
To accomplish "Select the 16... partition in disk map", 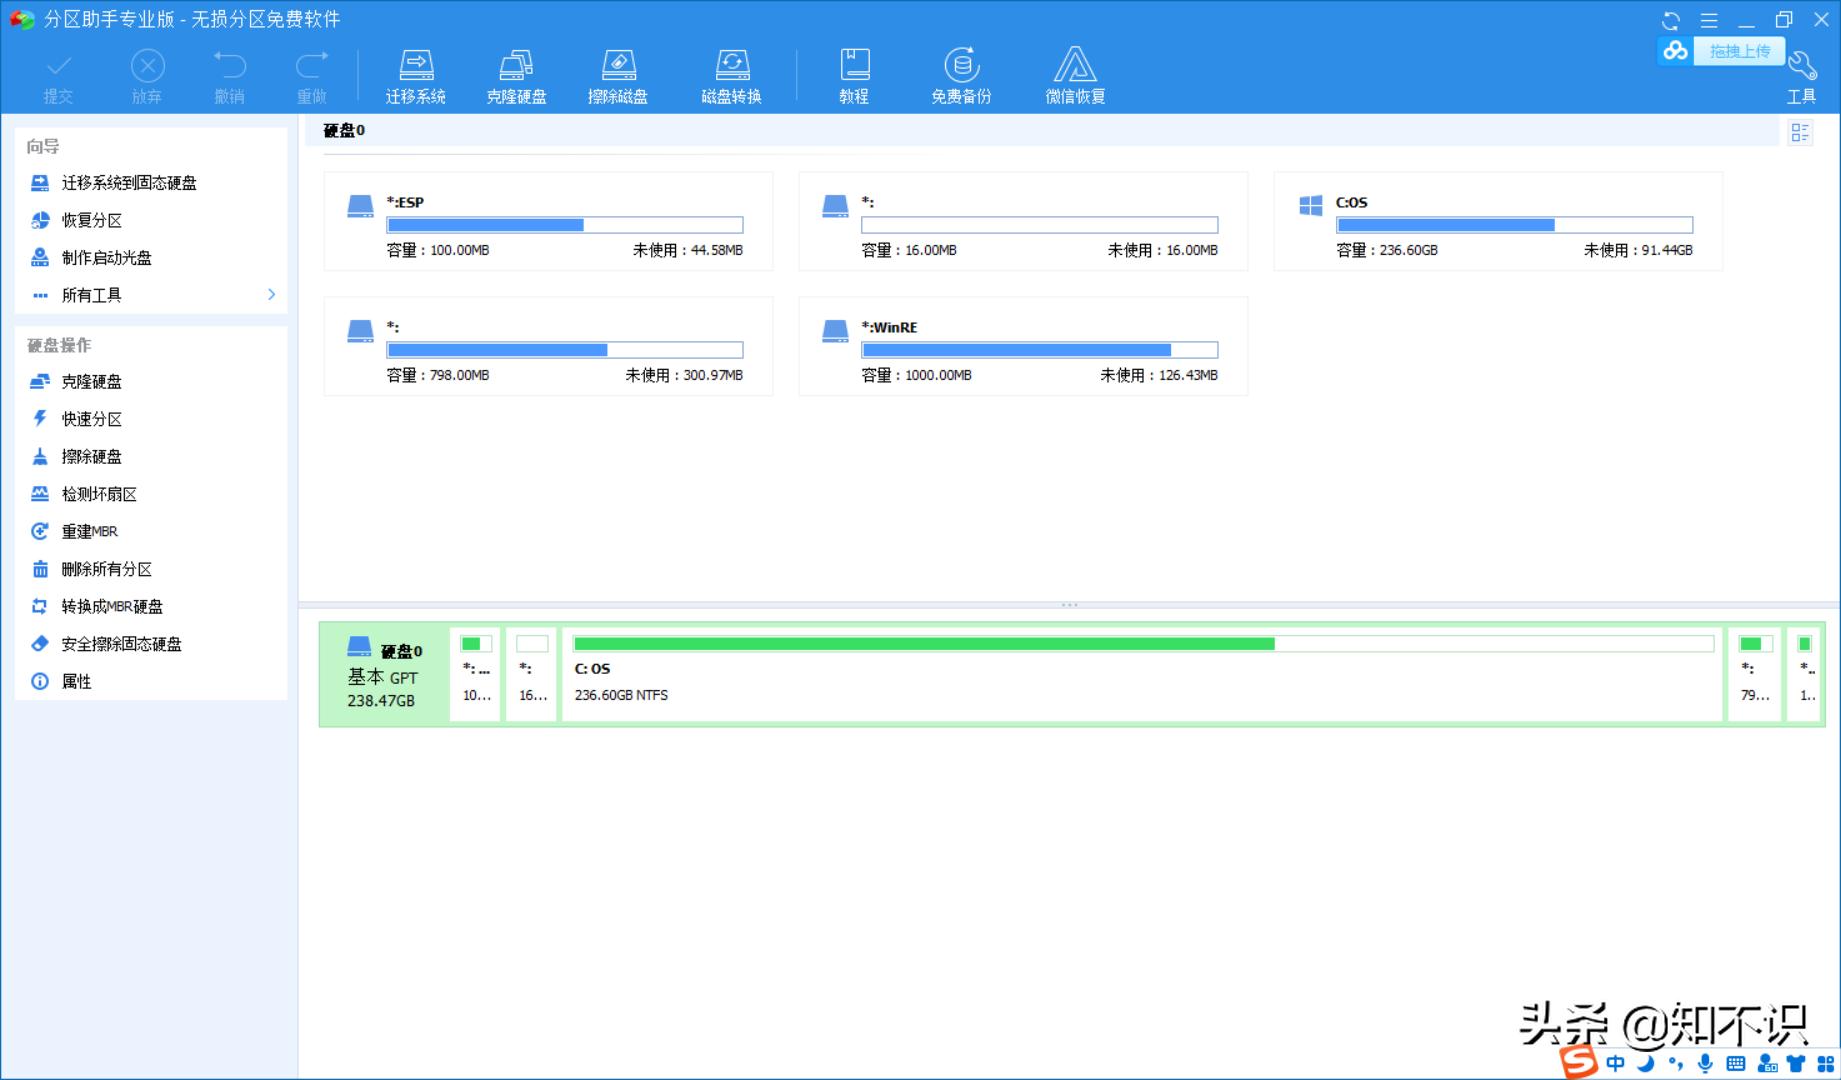I will pyautogui.click(x=532, y=674).
